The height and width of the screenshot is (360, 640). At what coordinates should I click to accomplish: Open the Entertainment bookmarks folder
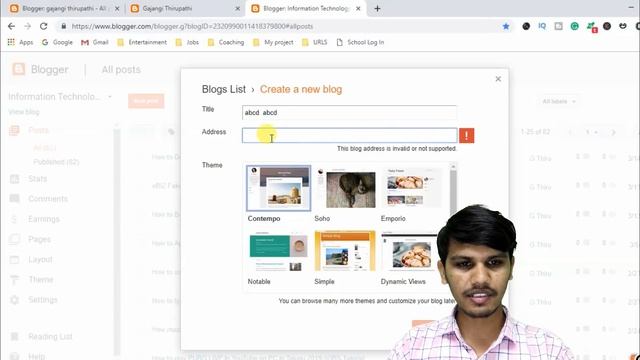point(142,42)
